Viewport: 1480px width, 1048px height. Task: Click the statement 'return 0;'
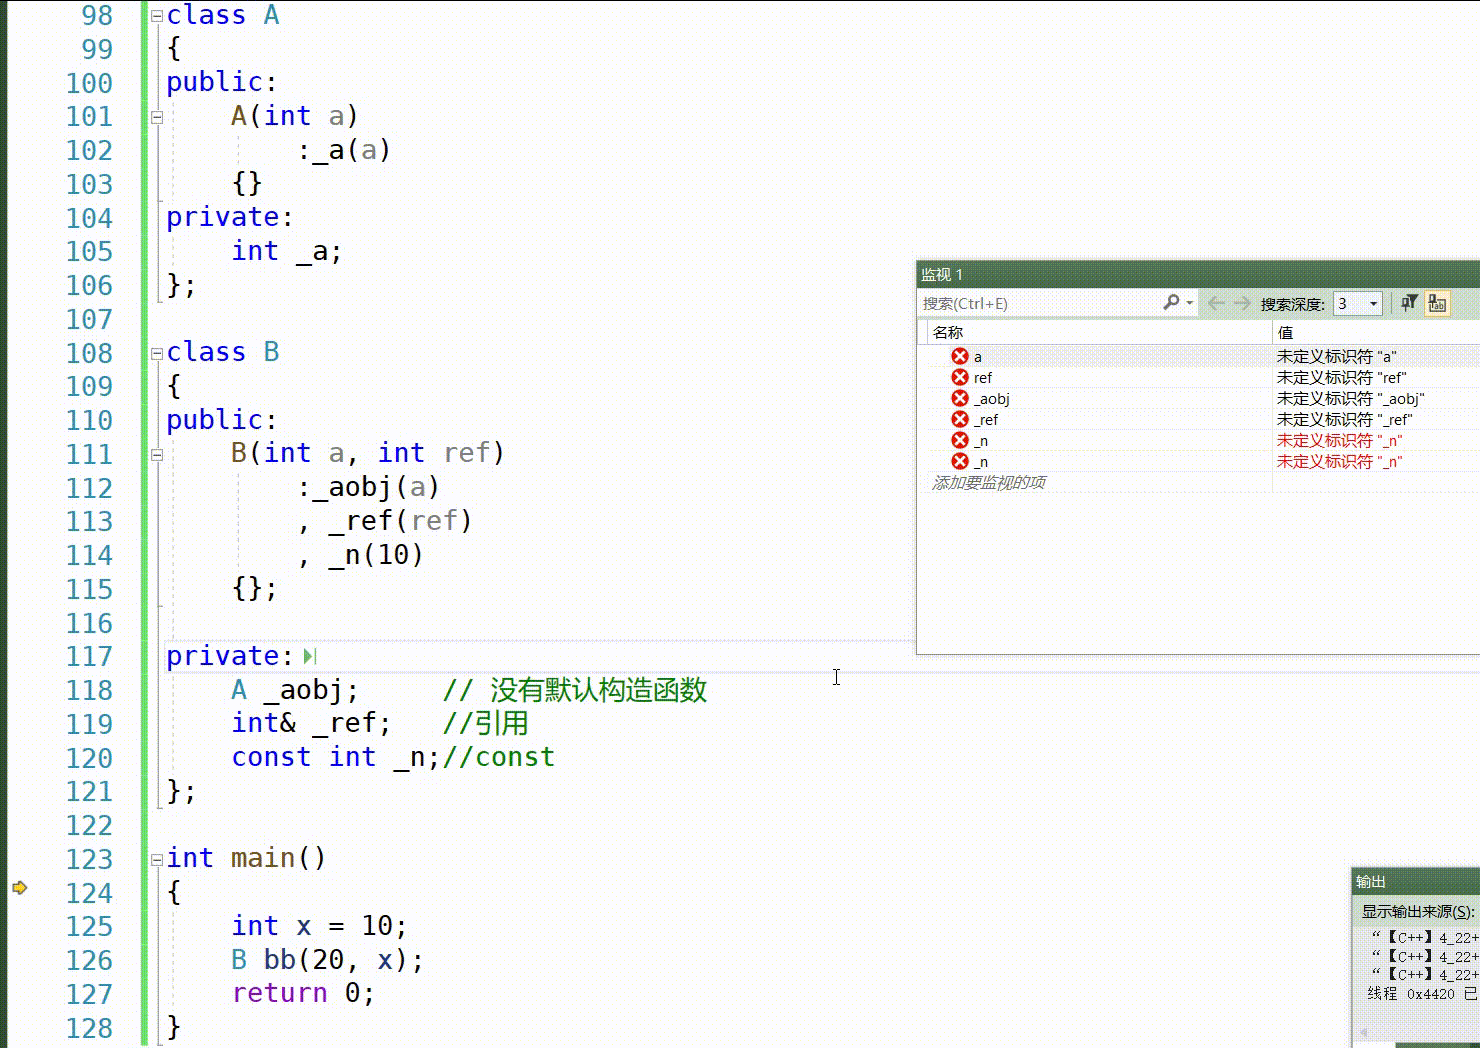(x=303, y=994)
